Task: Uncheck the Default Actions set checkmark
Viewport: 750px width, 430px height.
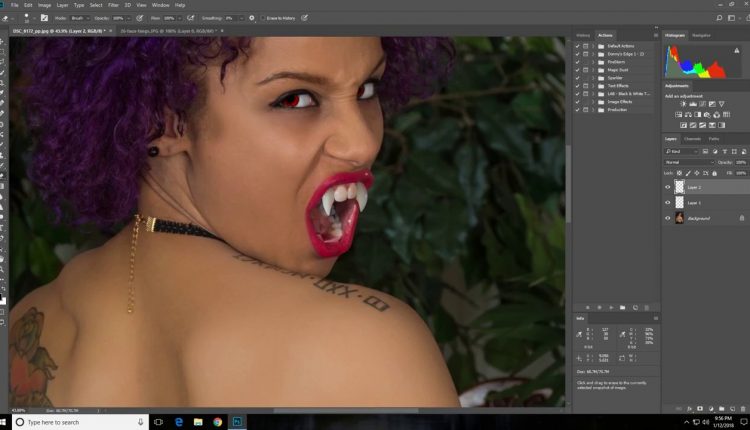Action: 578,46
